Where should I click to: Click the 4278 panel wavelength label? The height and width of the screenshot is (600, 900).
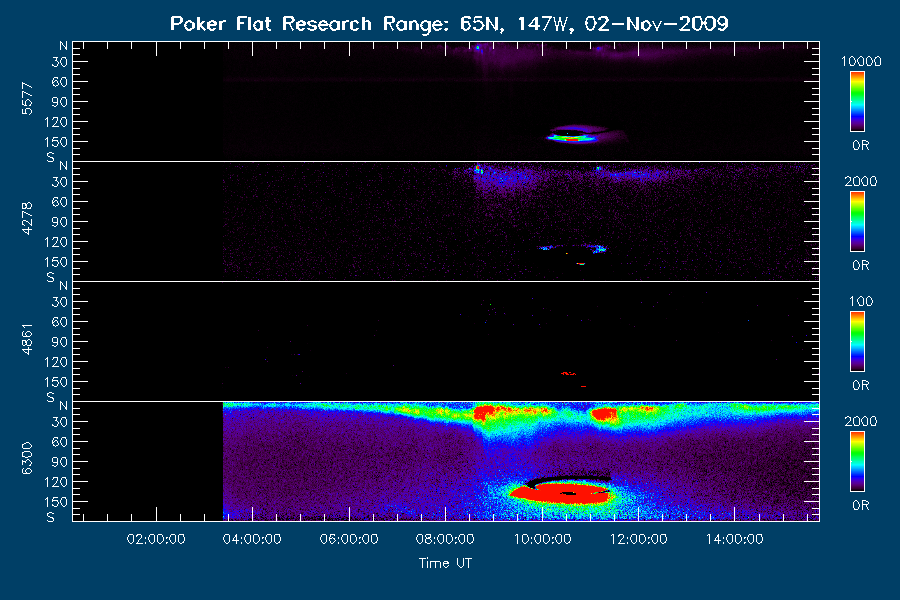pyautogui.click(x=27, y=219)
